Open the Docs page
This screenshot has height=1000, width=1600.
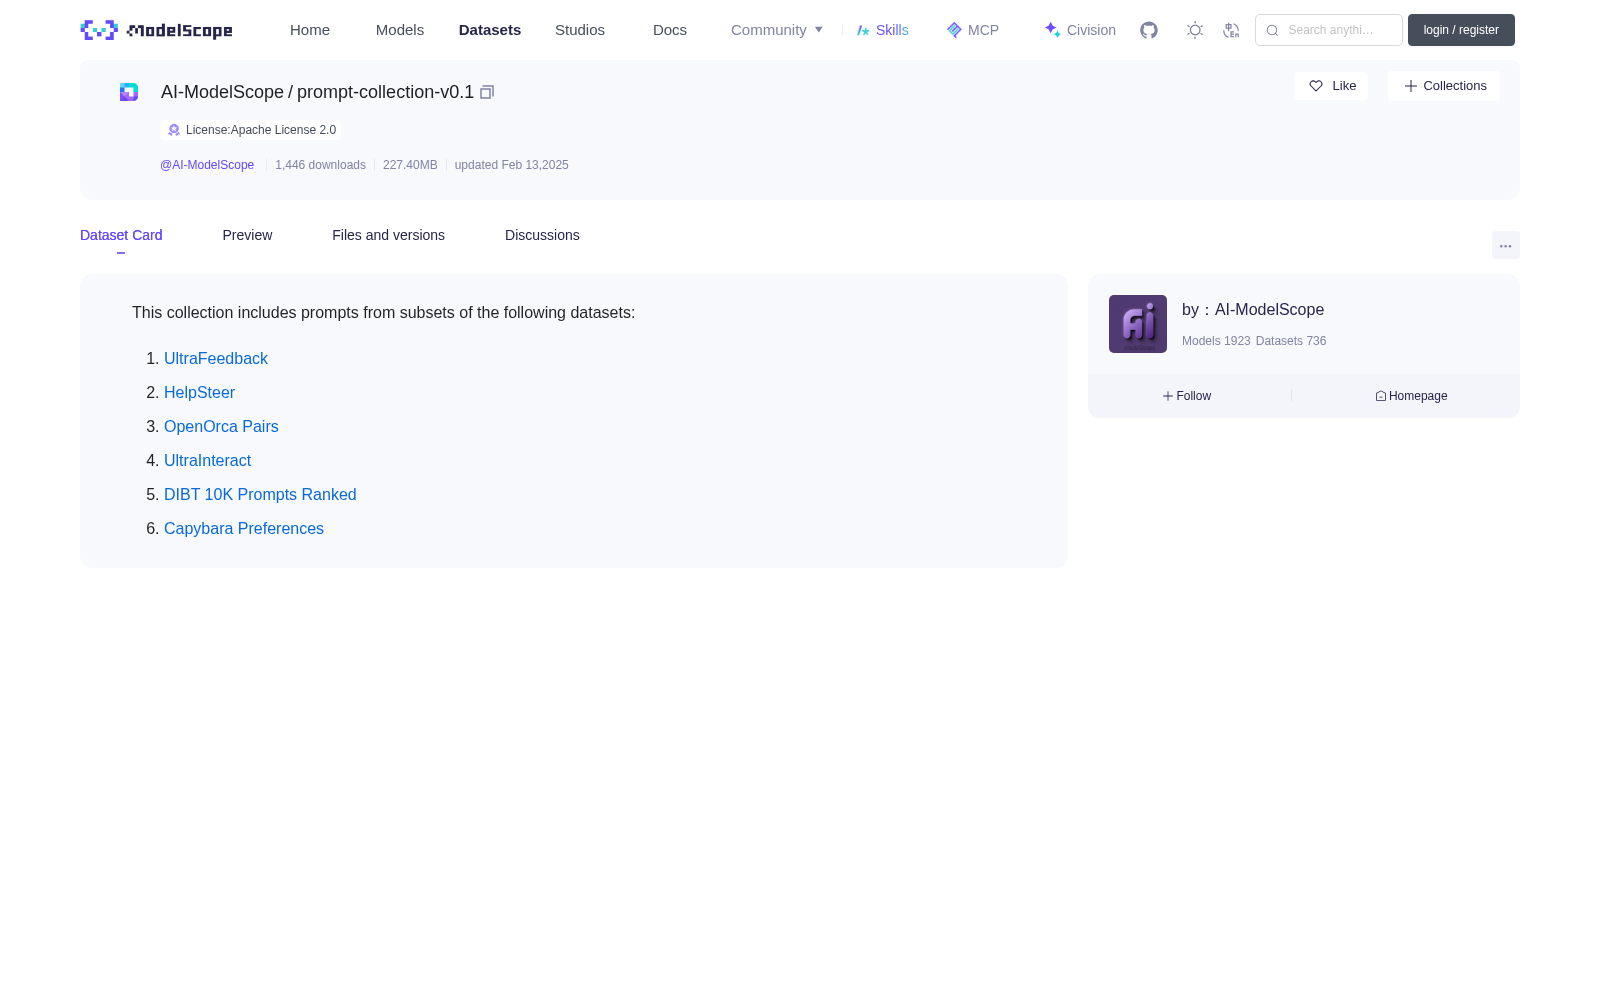(x=670, y=30)
